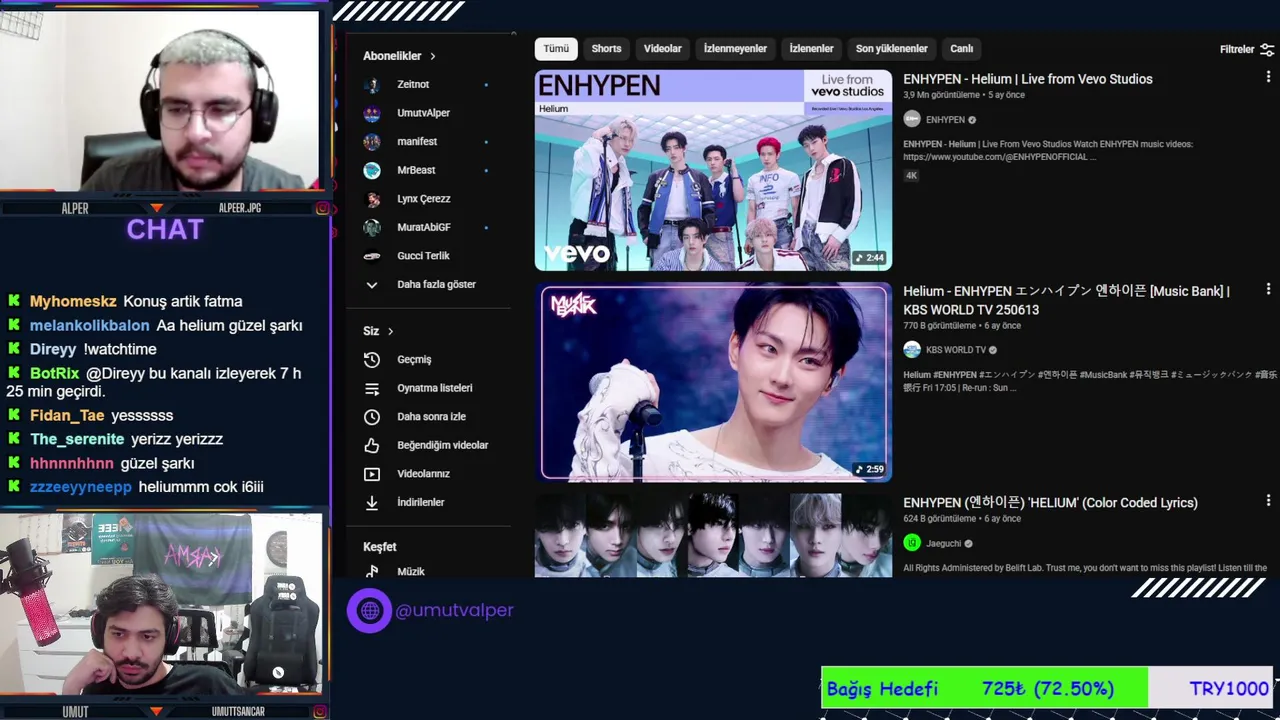Click BotRix username in chat
This screenshot has width=1280, height=720.
(x=55, y=373)
